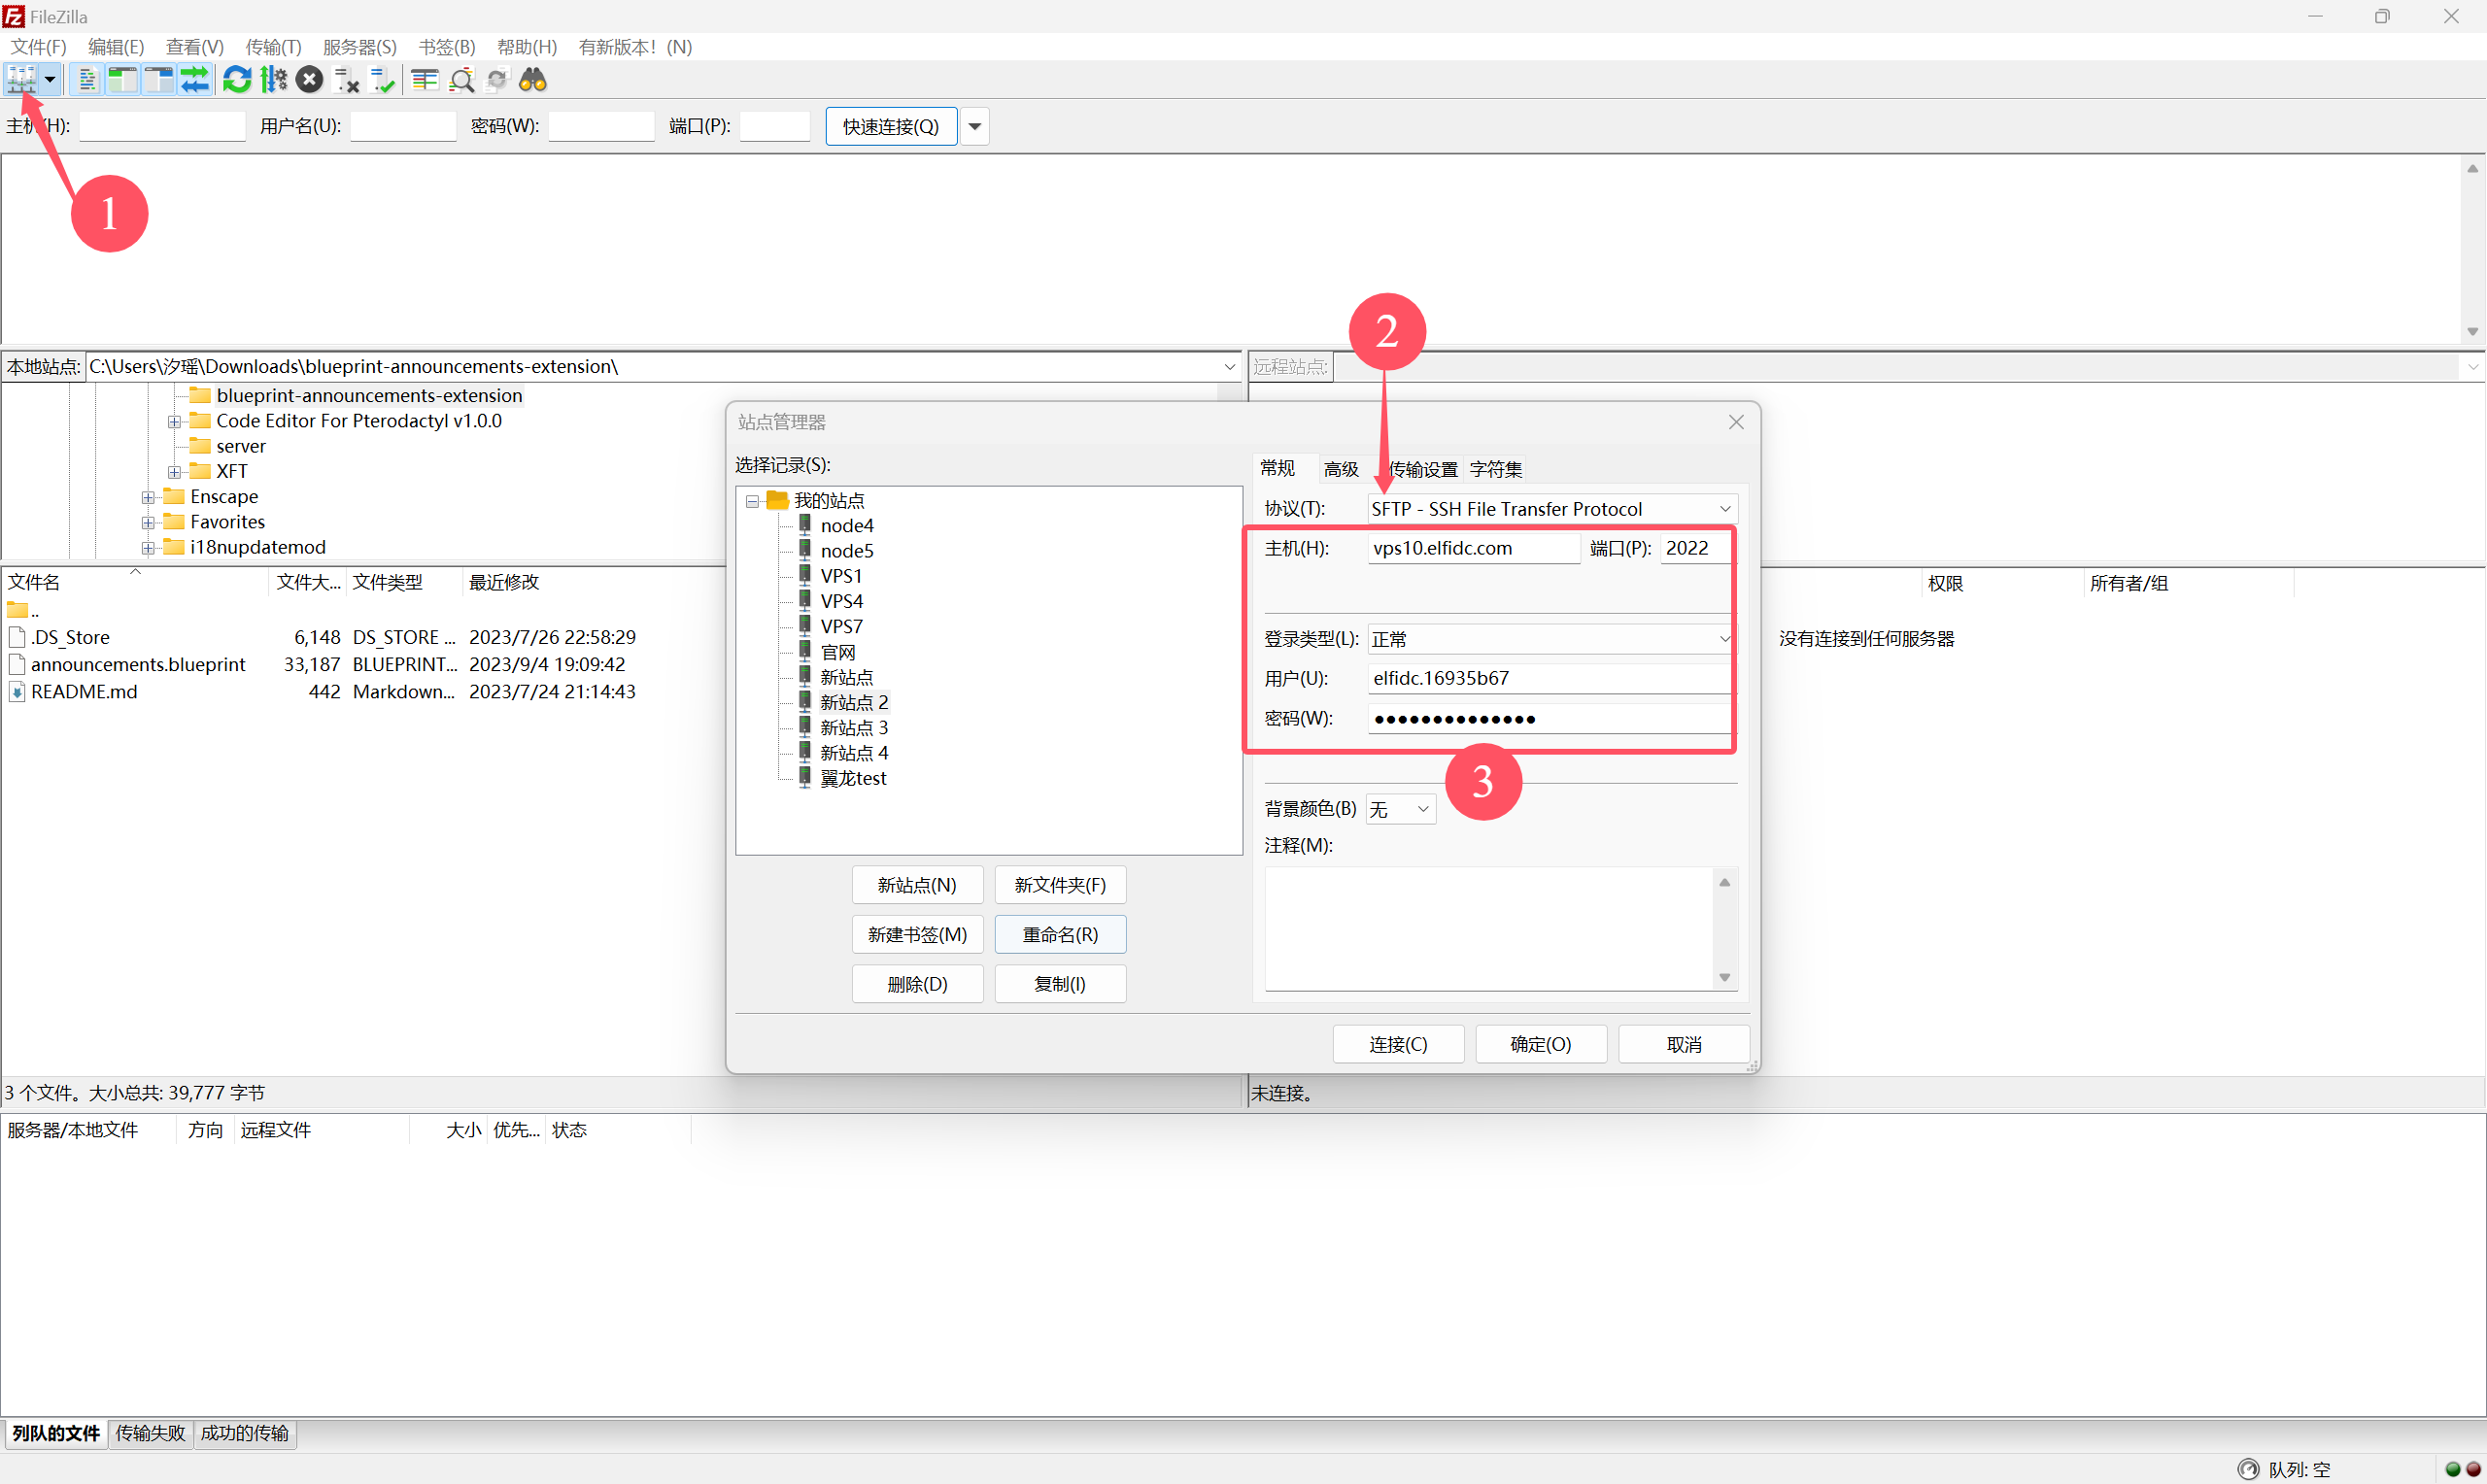Image resolution: width=2487 pixels, height=1484 pixels.
Task: Click the disconnect from server icon
Action: point(346,80)
